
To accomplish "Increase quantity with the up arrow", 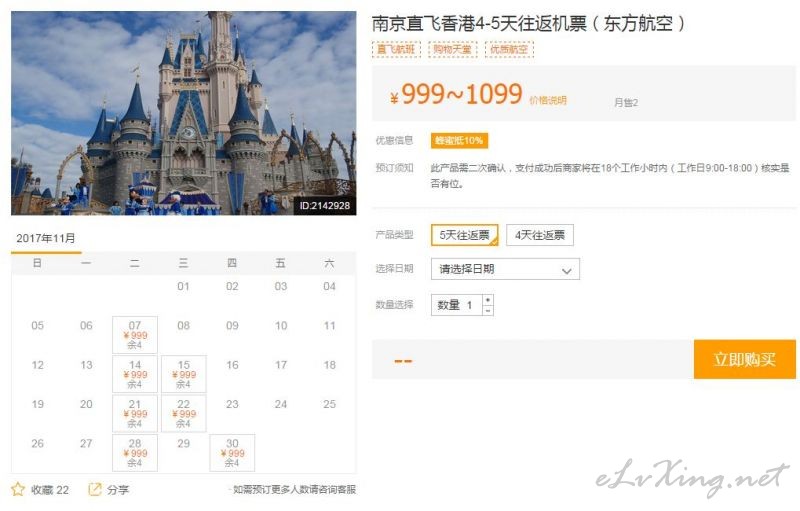I will [x=488, y=300].
